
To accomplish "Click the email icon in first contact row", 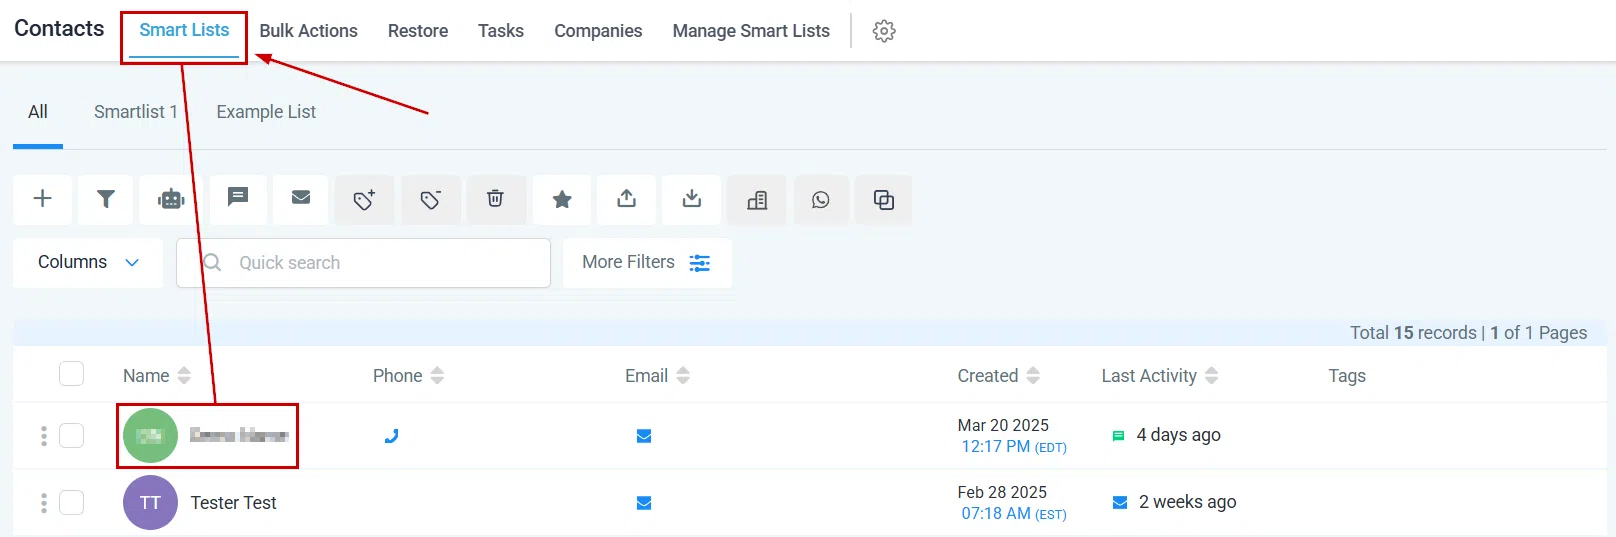I will (x=644, y=436).
